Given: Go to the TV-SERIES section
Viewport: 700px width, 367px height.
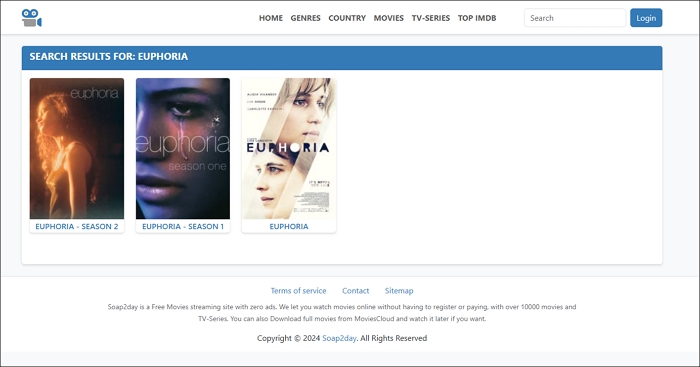Looking at the screenshot, I should click(x=430, y=18).
